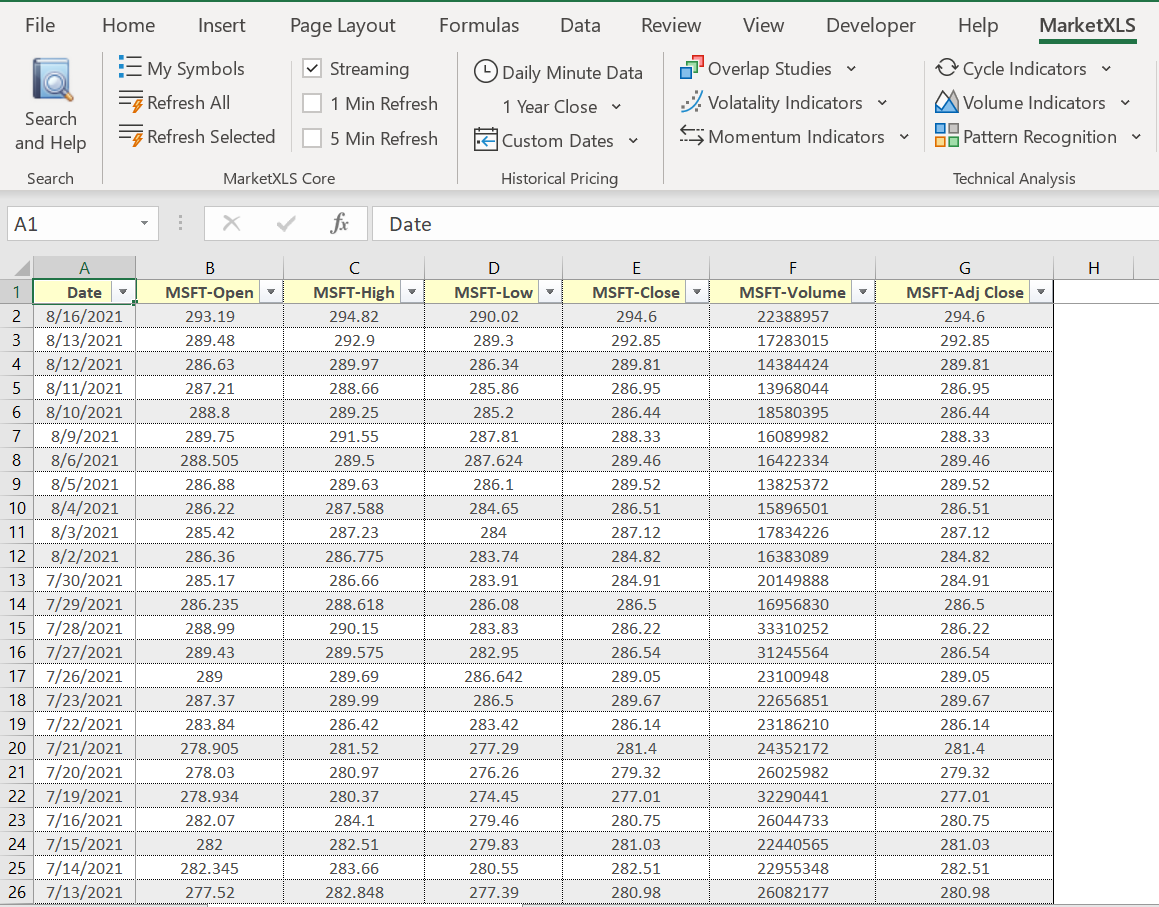Viewport: 1159px width, 907px height.
Task: Expand the Momentum Indicators dropdown arrow
Action: coord(905,137)
